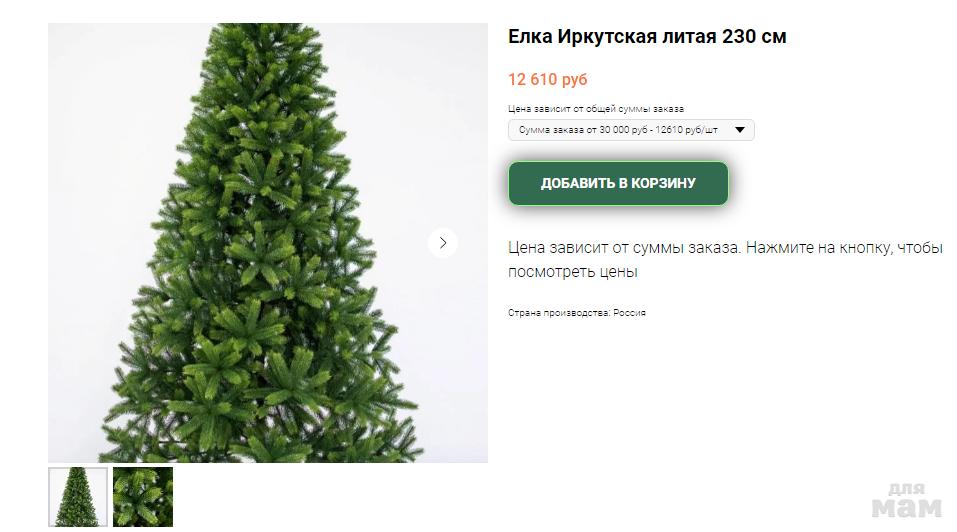
Task: Add the Irkutsk tree to cart
Action: coord(618,183)
